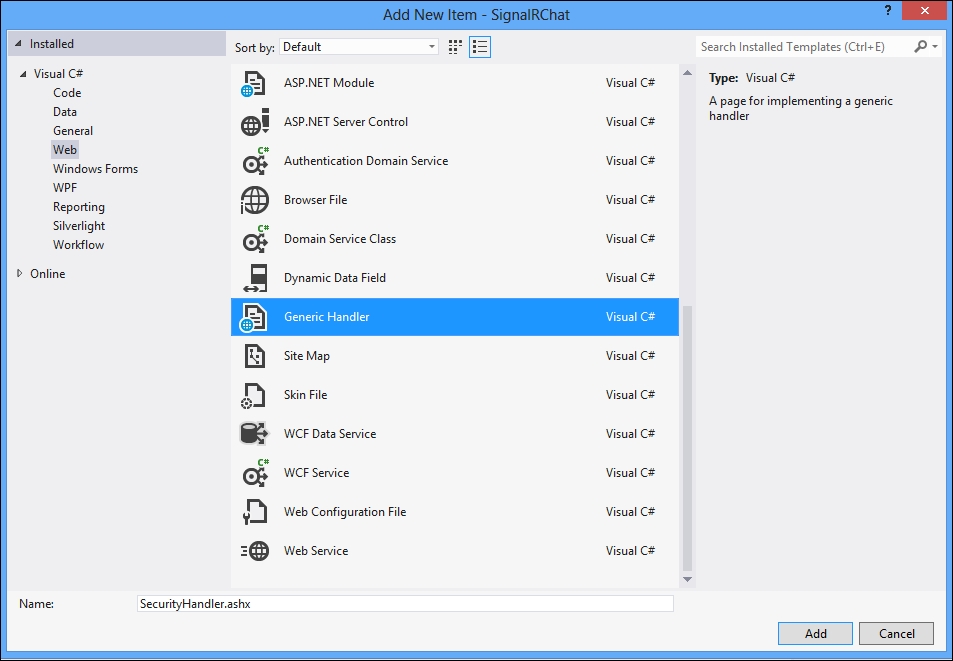953x661 pixels.
Task: Click the Cancel button
Action: click(896, 633)
